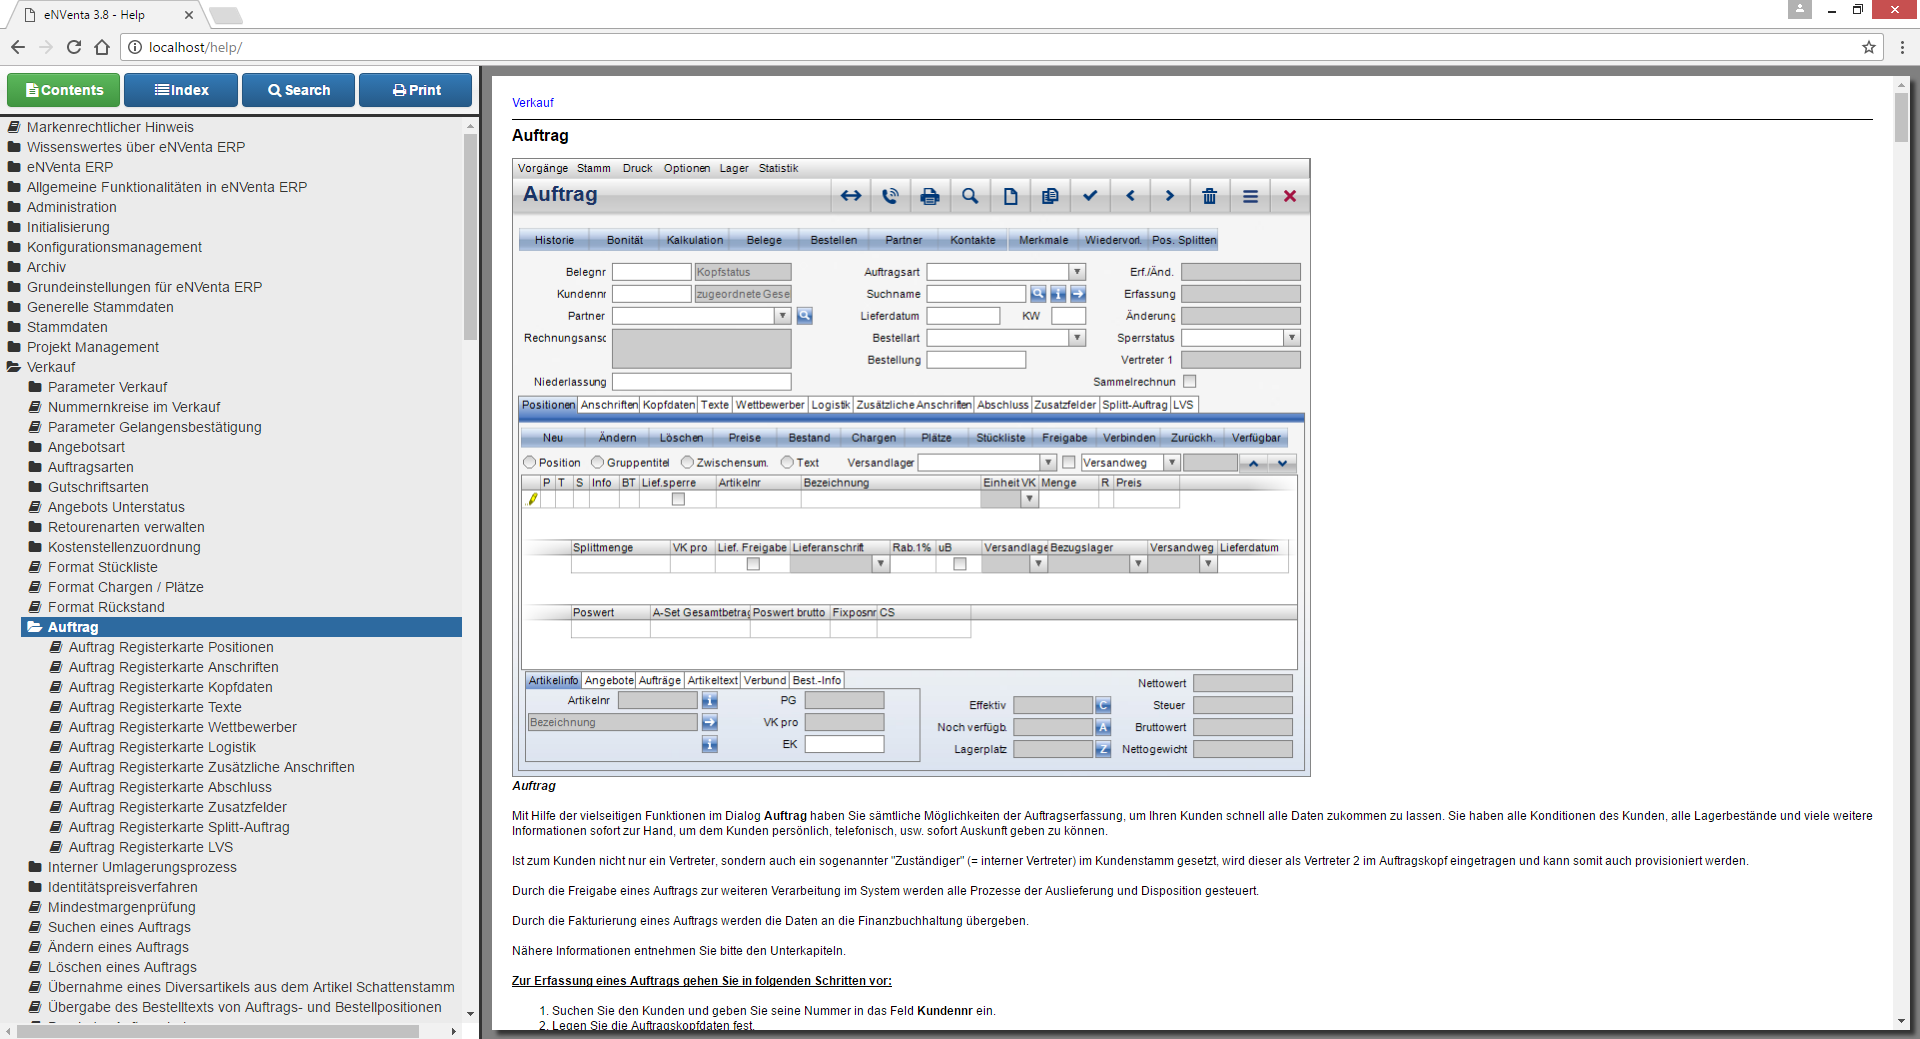This screenshot has width=1920, height=1039.
Task: Click the red X close icon in Auftrag toolbar
Action: 1290,196
